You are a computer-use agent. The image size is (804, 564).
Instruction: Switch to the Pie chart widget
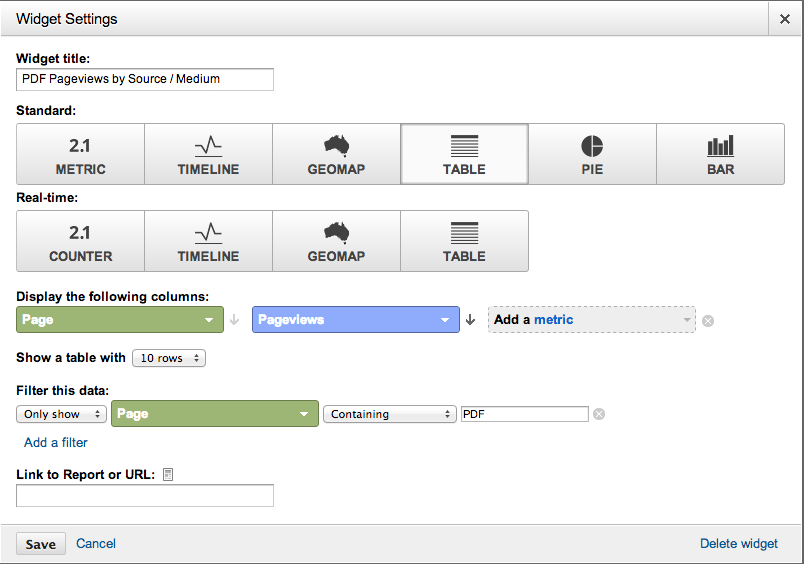[x=592, y=154]
